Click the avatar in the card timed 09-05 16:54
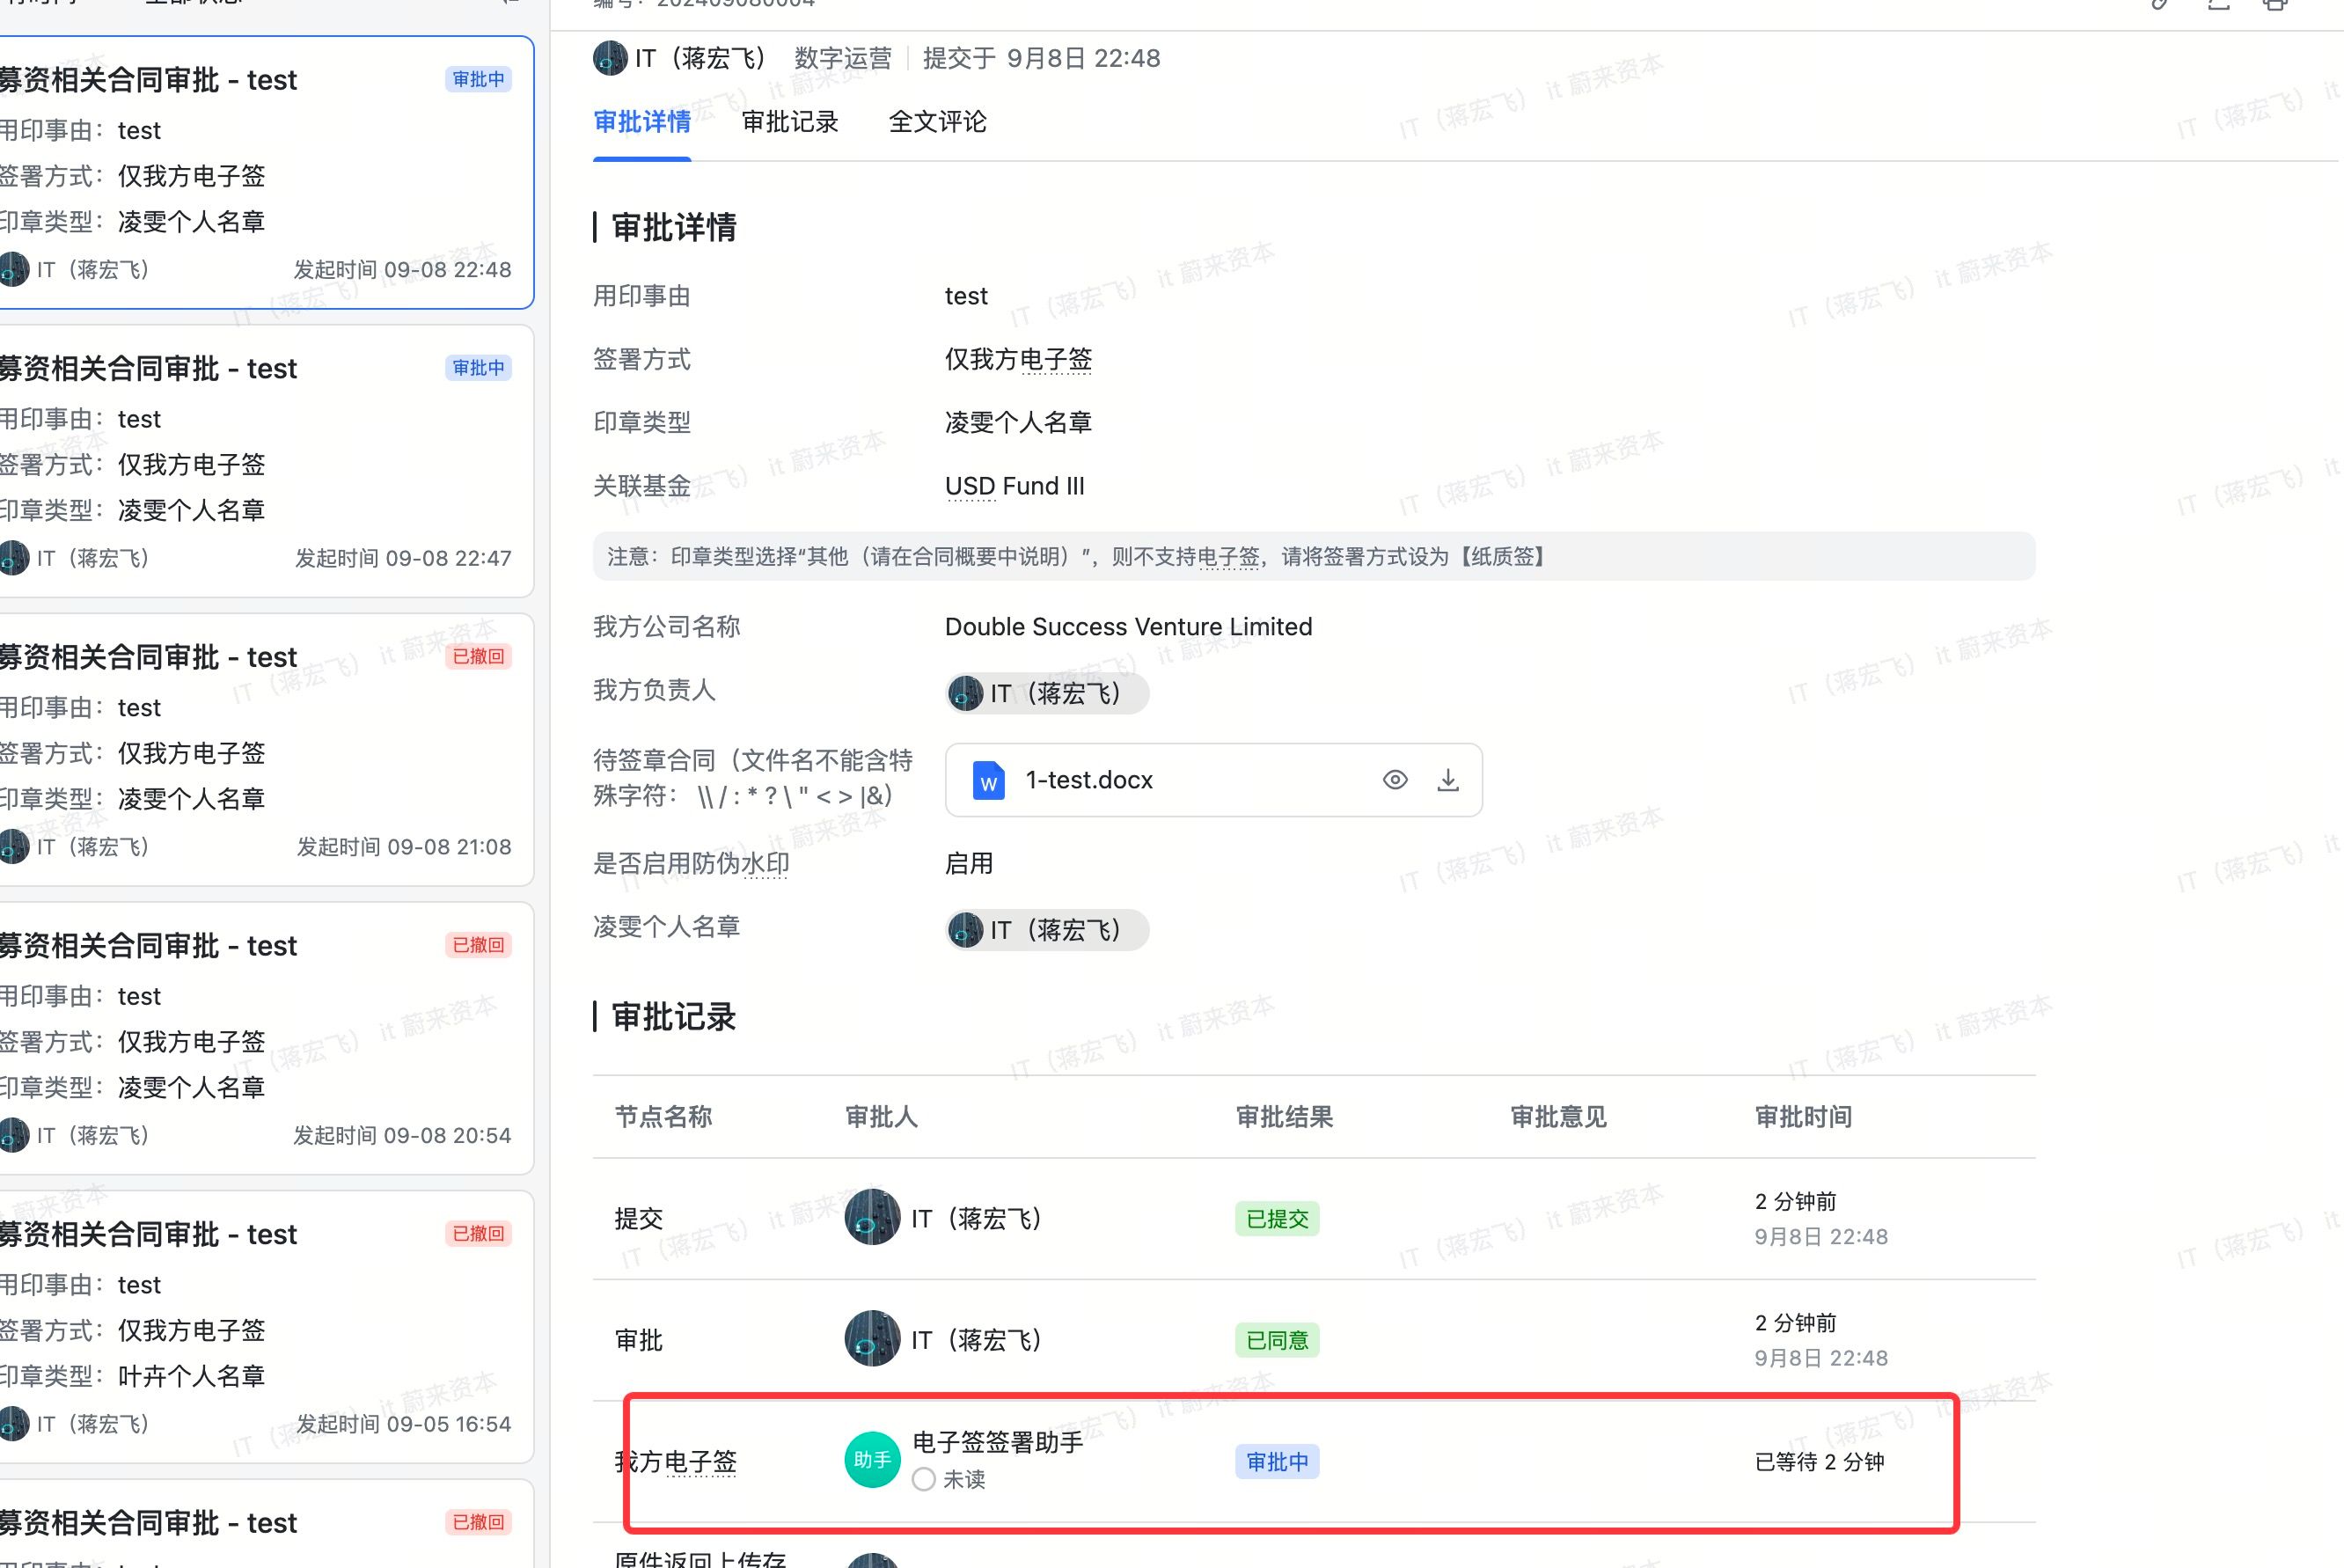This screenshot has height=1568, width=2344. [x=14, y=1424]
